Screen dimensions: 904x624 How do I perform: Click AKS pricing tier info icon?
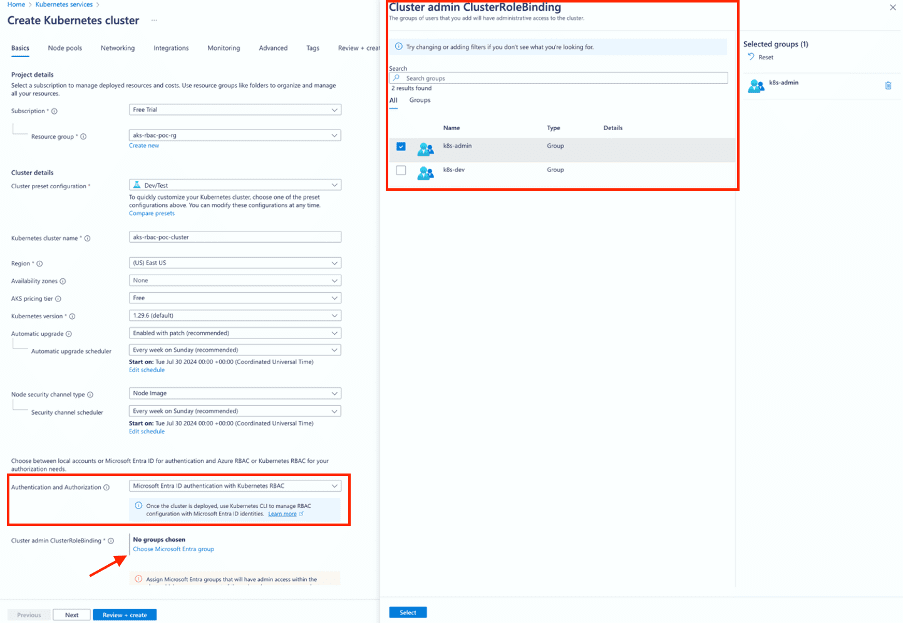(x=58, y=299)
